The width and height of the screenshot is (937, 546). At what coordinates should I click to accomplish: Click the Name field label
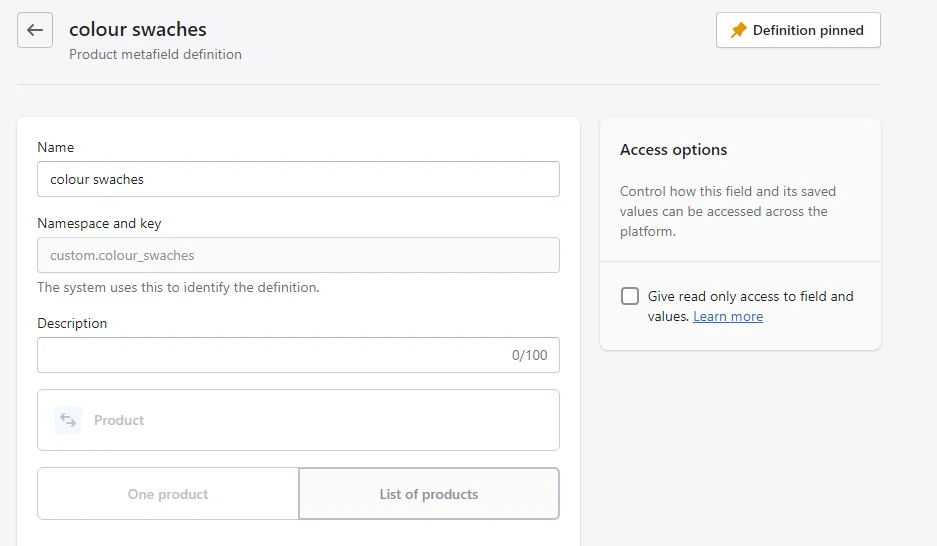click(x=56, y=147)
